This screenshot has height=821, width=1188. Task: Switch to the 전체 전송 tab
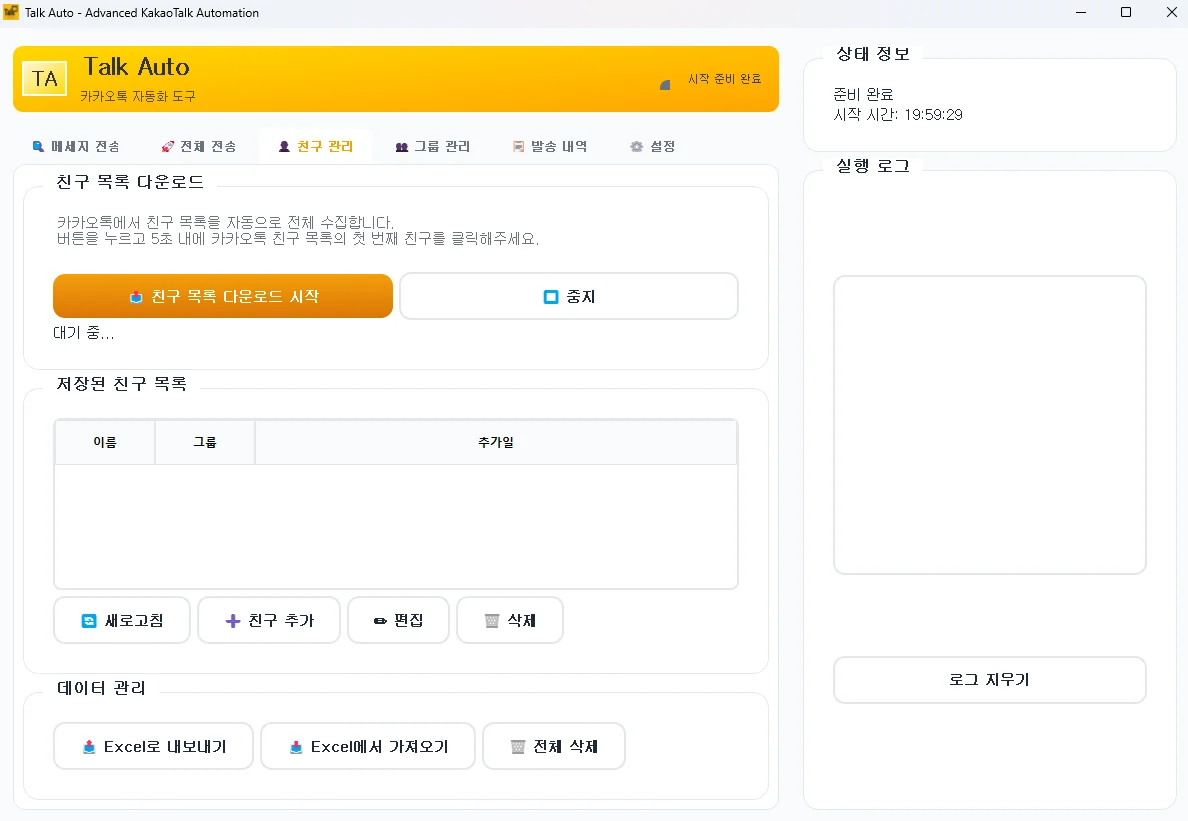coord(199,146)
